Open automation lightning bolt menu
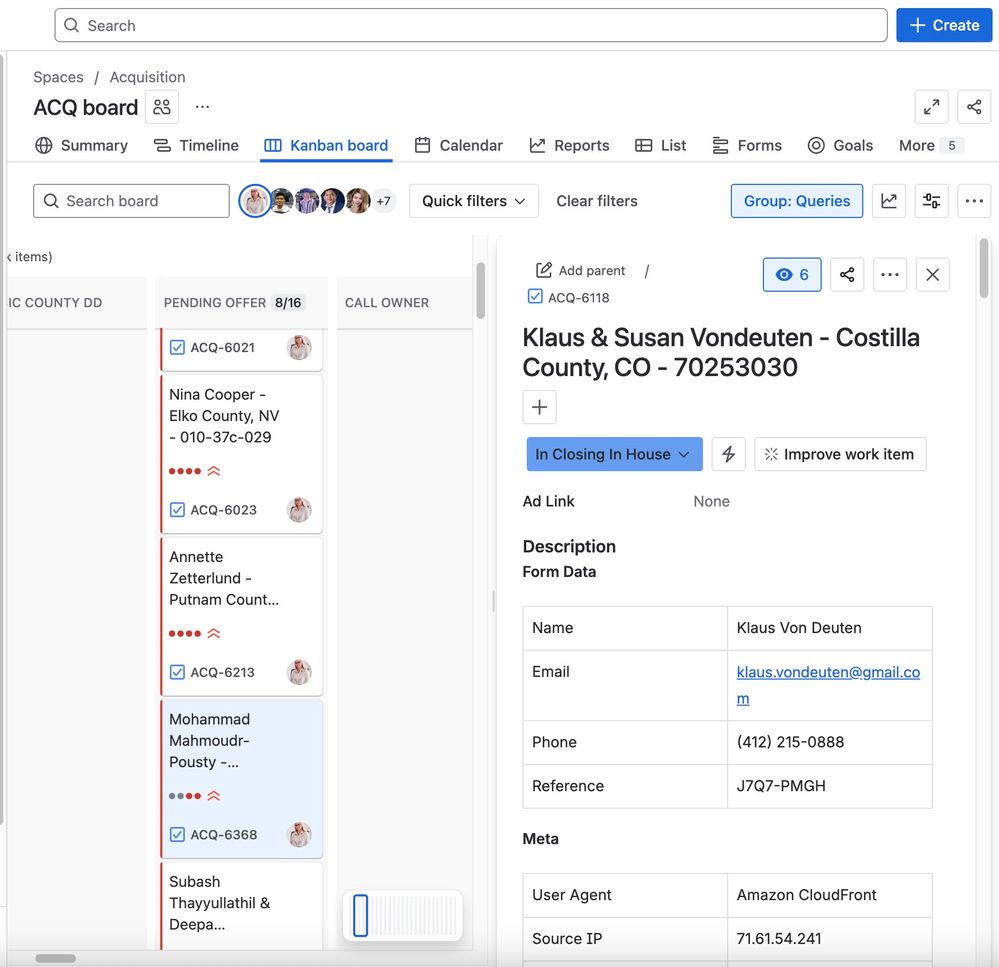The image size is (999, 967). tap(728, 454)
